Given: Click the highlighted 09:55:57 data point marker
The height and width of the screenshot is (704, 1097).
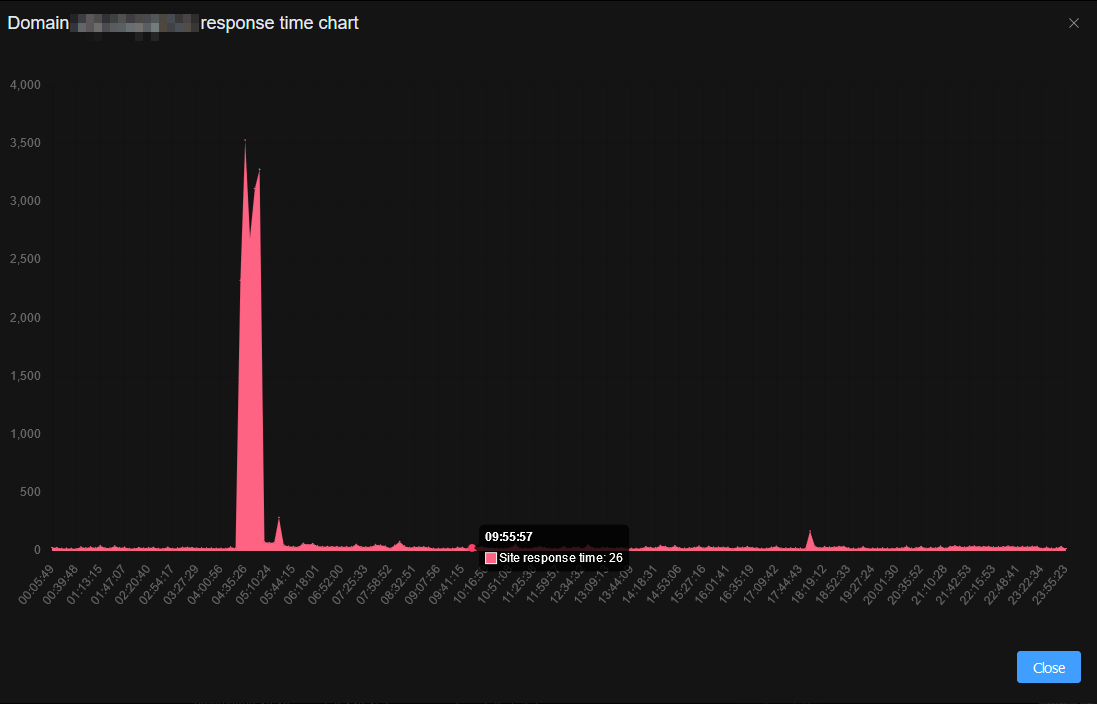Looking at the screenshot, I should 472,547.
